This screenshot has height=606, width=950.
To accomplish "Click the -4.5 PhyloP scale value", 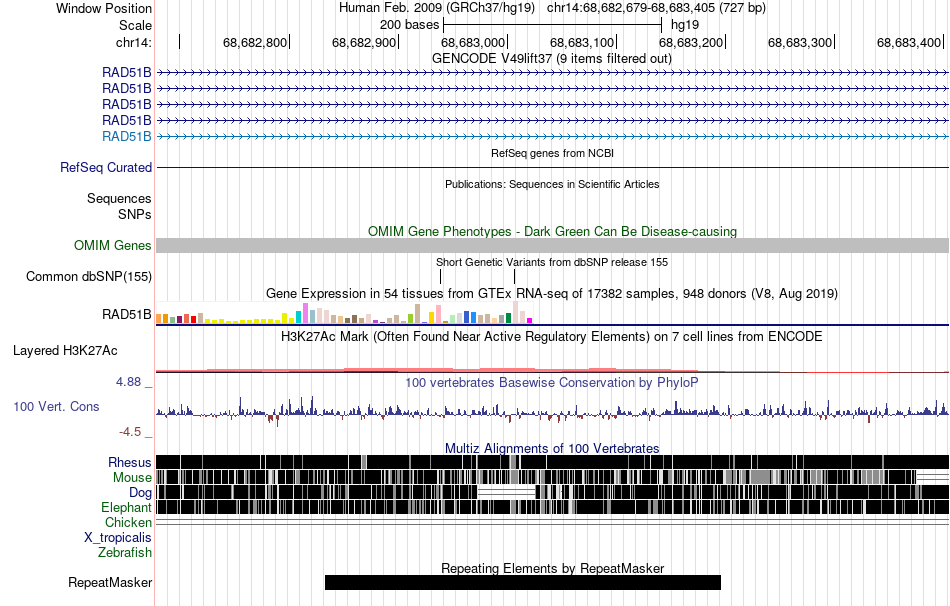I will point(130,432).
